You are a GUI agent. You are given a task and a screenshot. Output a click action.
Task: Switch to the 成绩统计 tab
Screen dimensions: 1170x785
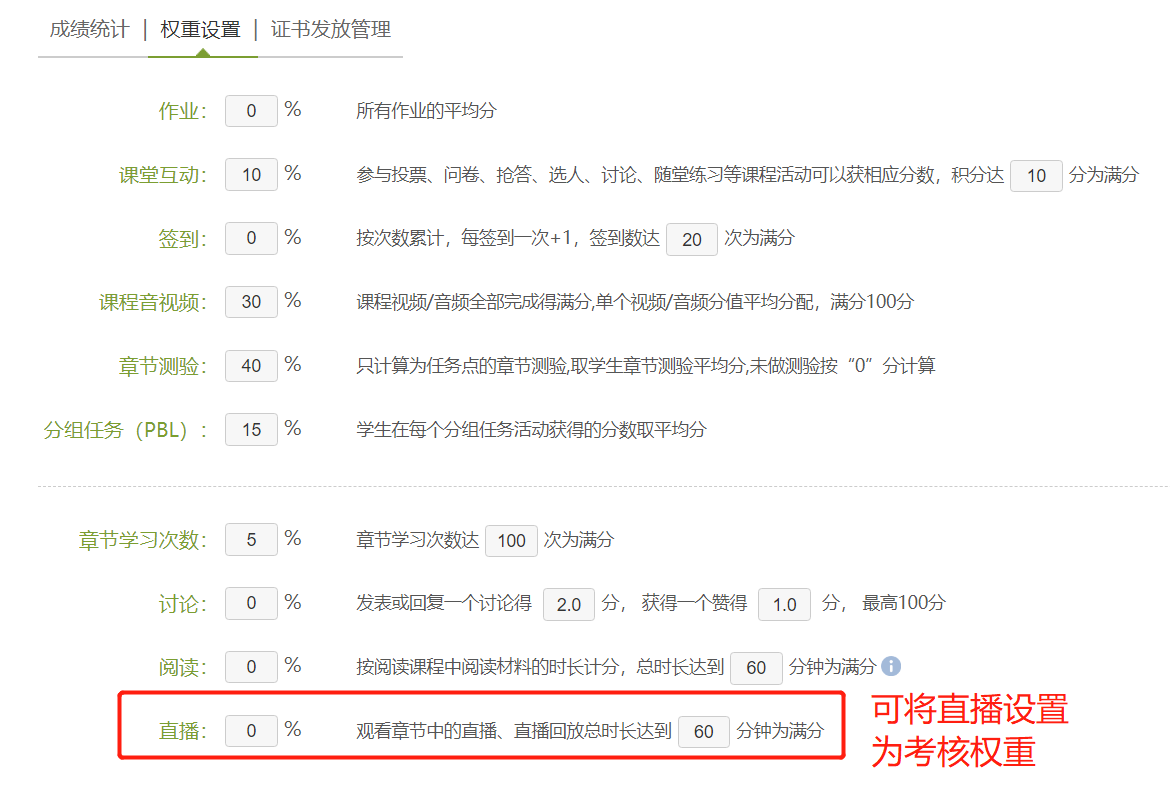pos(89,29)
